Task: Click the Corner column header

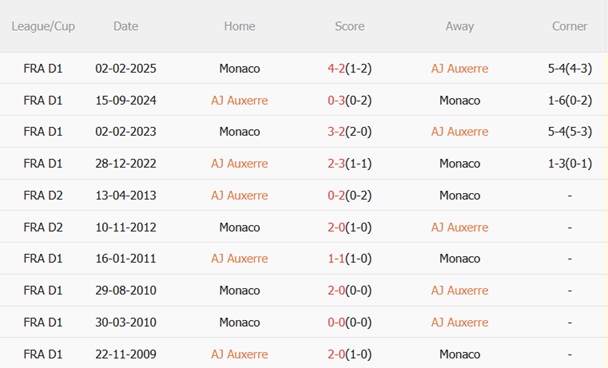Action: pyautogui.click(x=569, y=26)
